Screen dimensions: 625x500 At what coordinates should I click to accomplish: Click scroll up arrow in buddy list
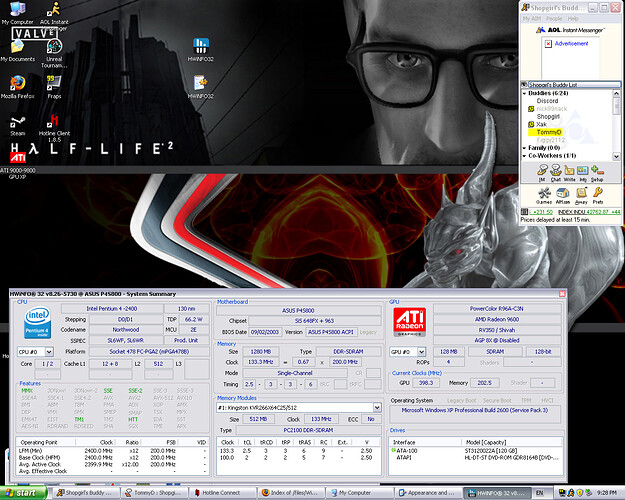point(616,93)
